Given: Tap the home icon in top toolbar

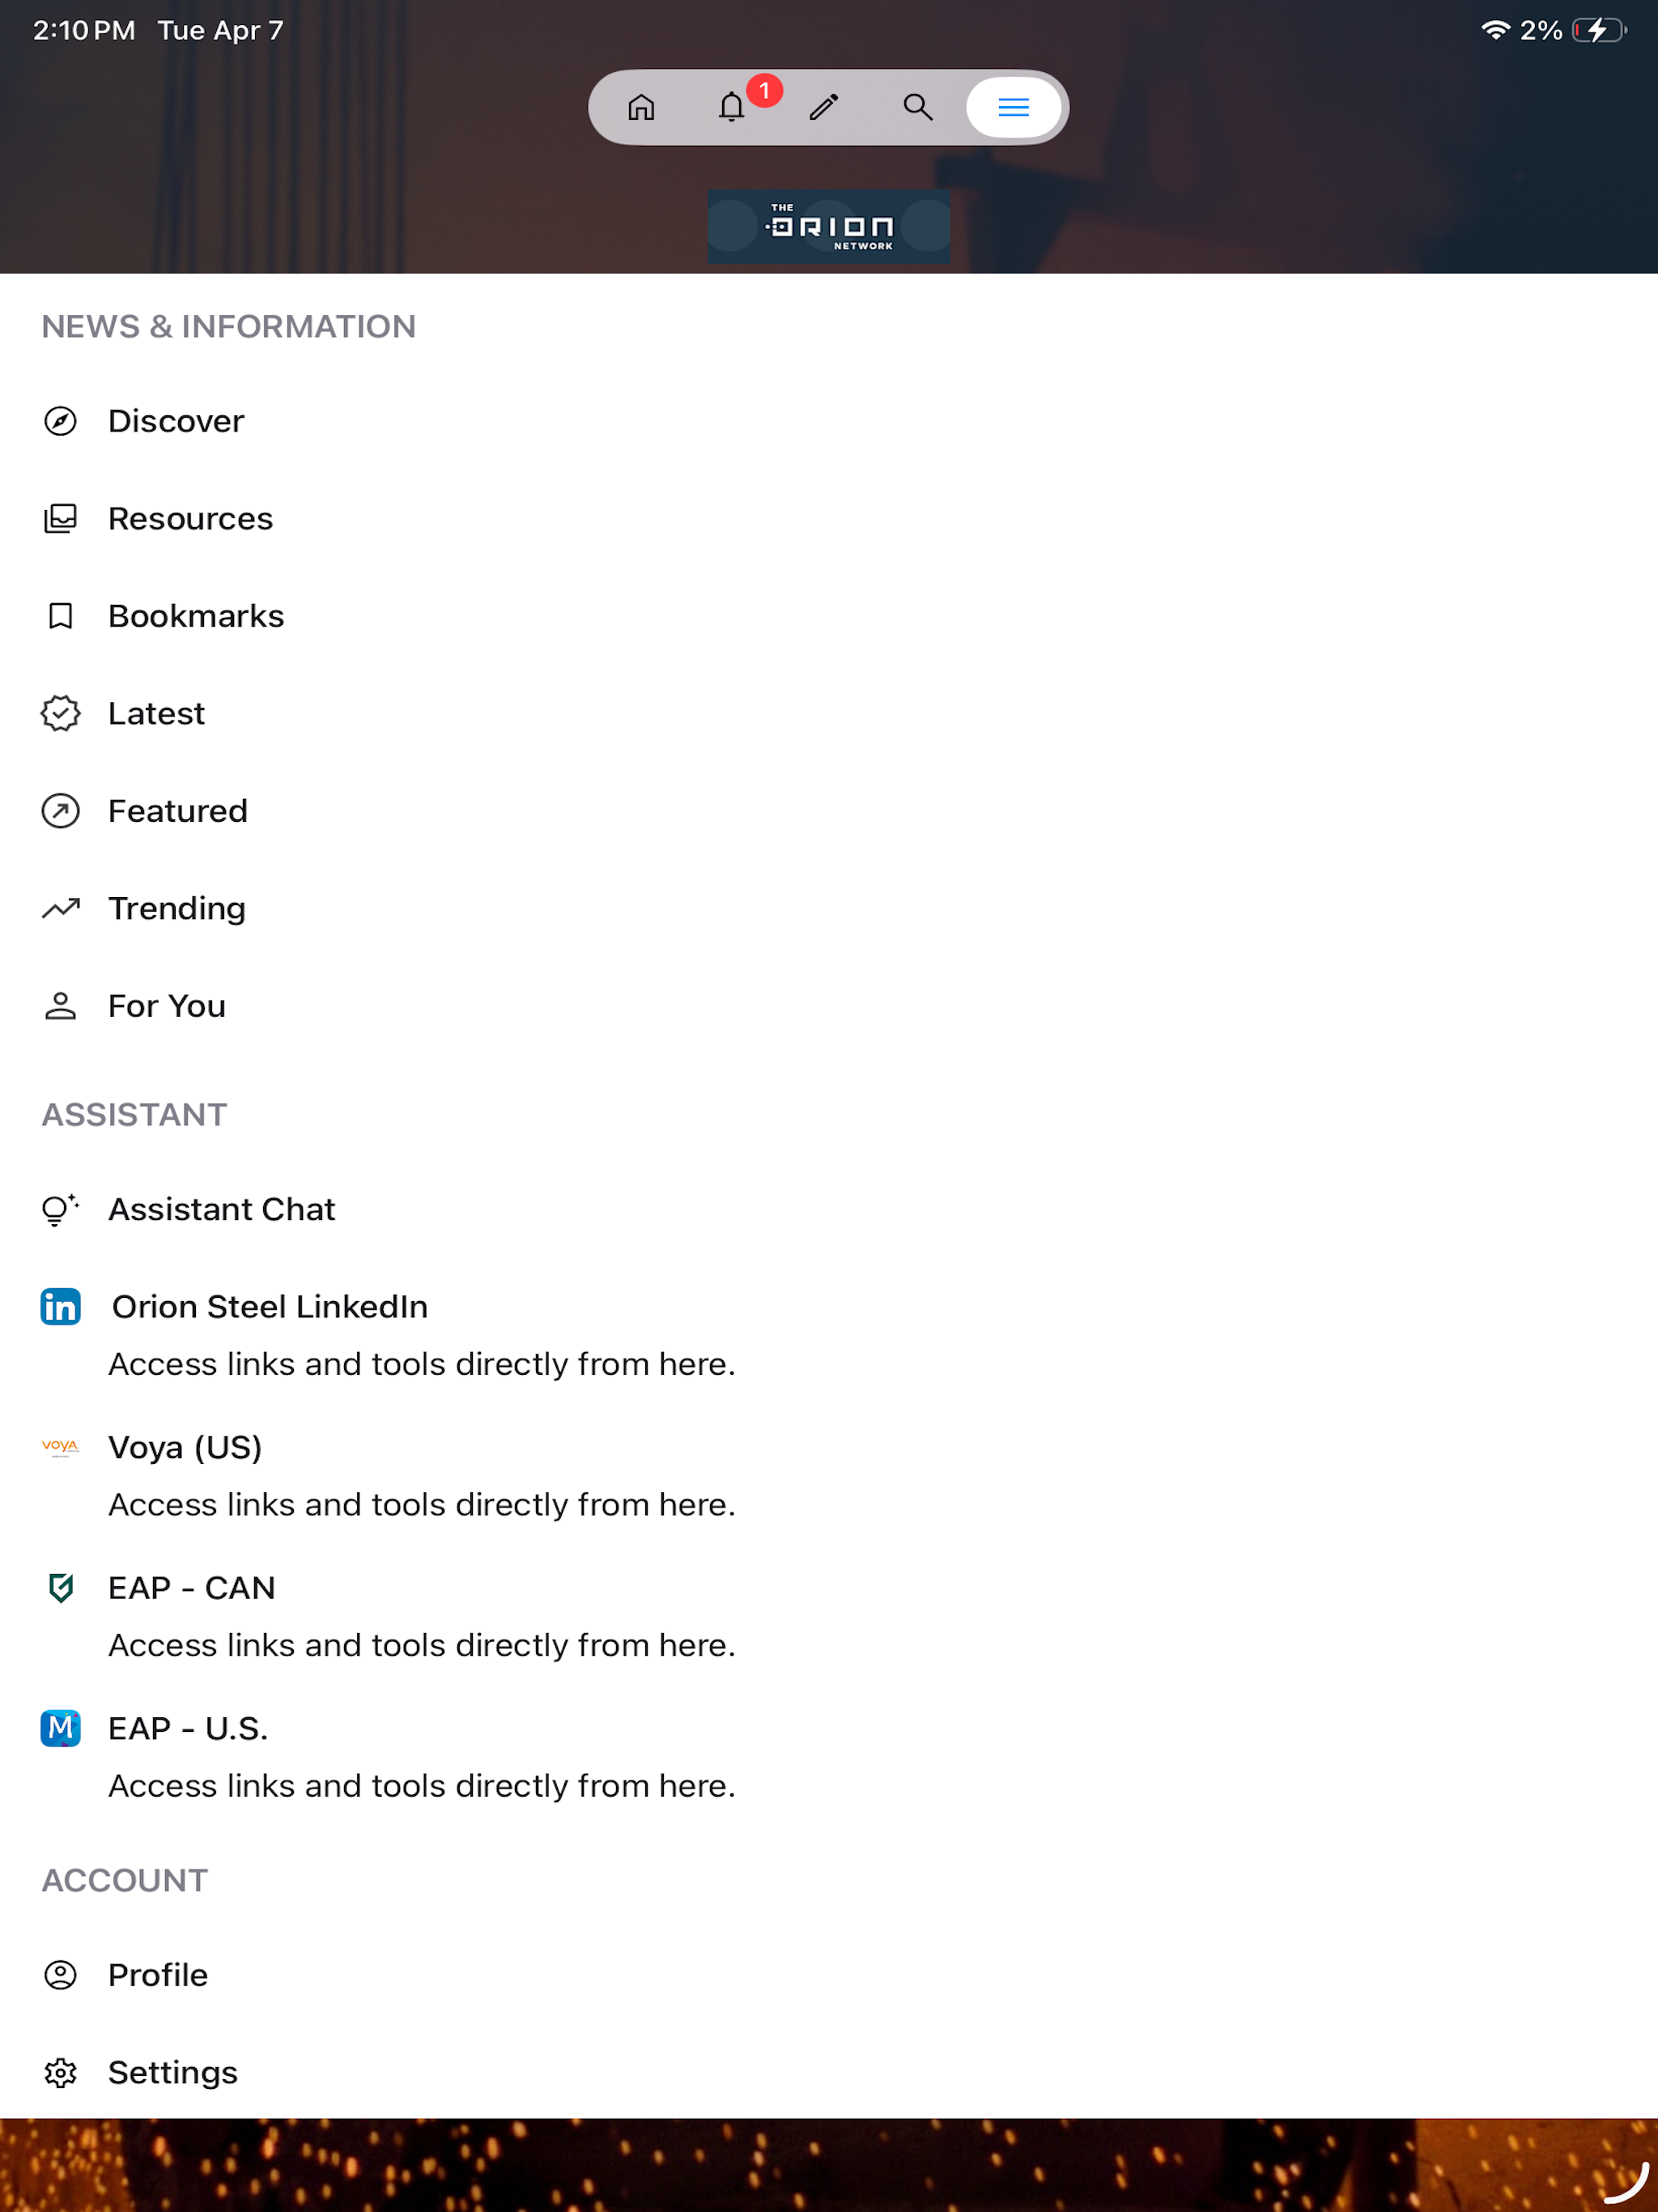Looking at the screenshot, I should [641, 107].
